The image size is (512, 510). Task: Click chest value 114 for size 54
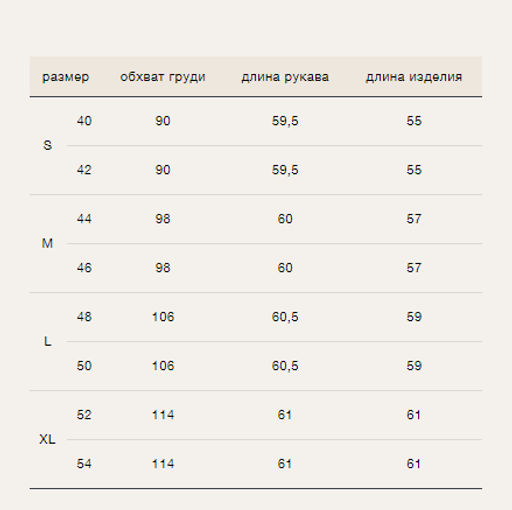click(x=163, y=464)
